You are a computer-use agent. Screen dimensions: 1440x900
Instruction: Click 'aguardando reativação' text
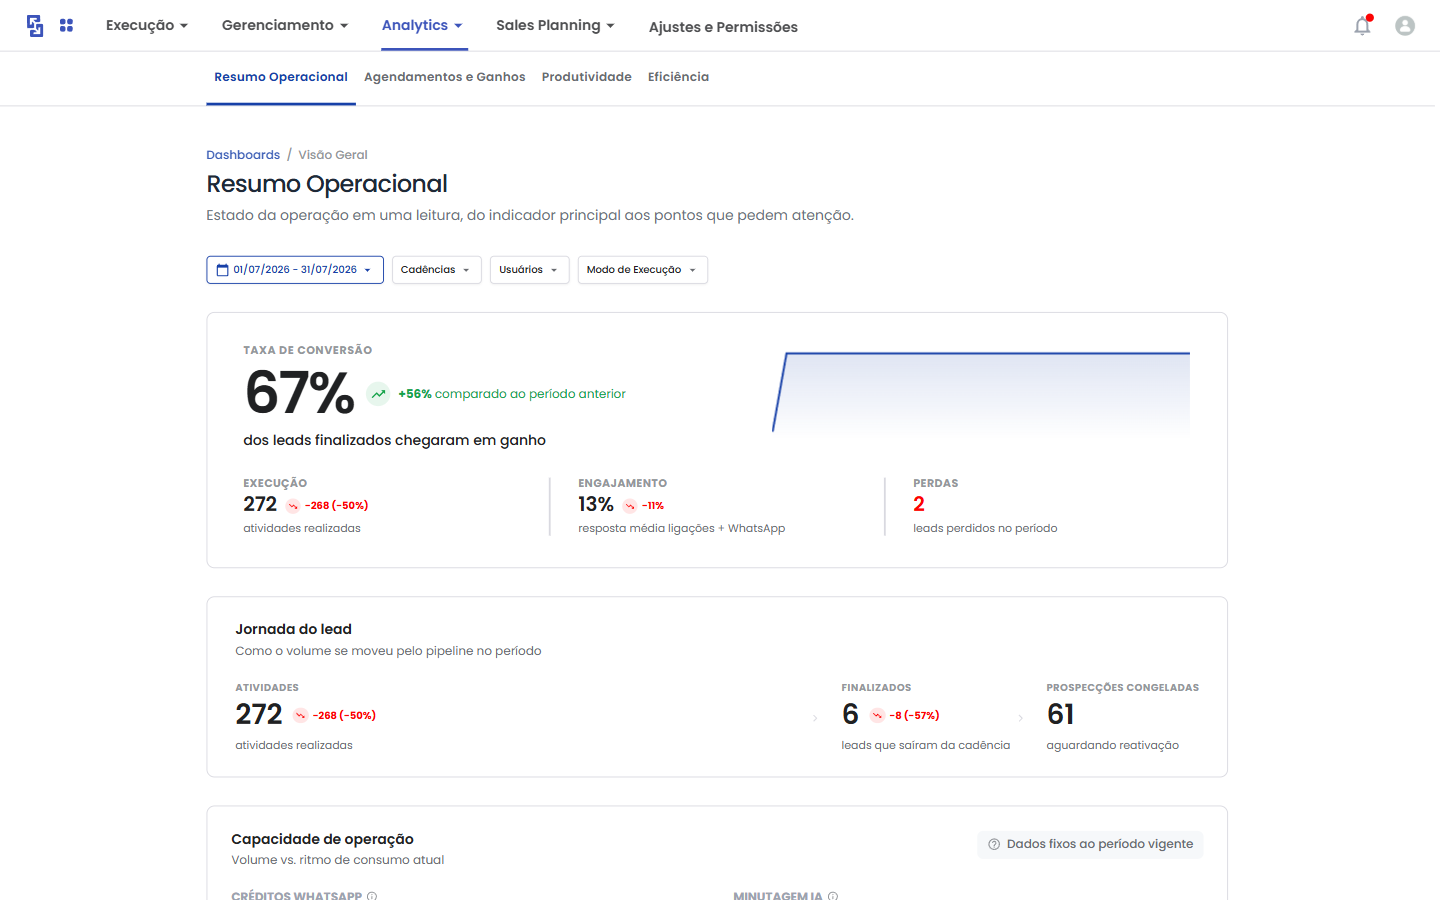point(1113,745)
